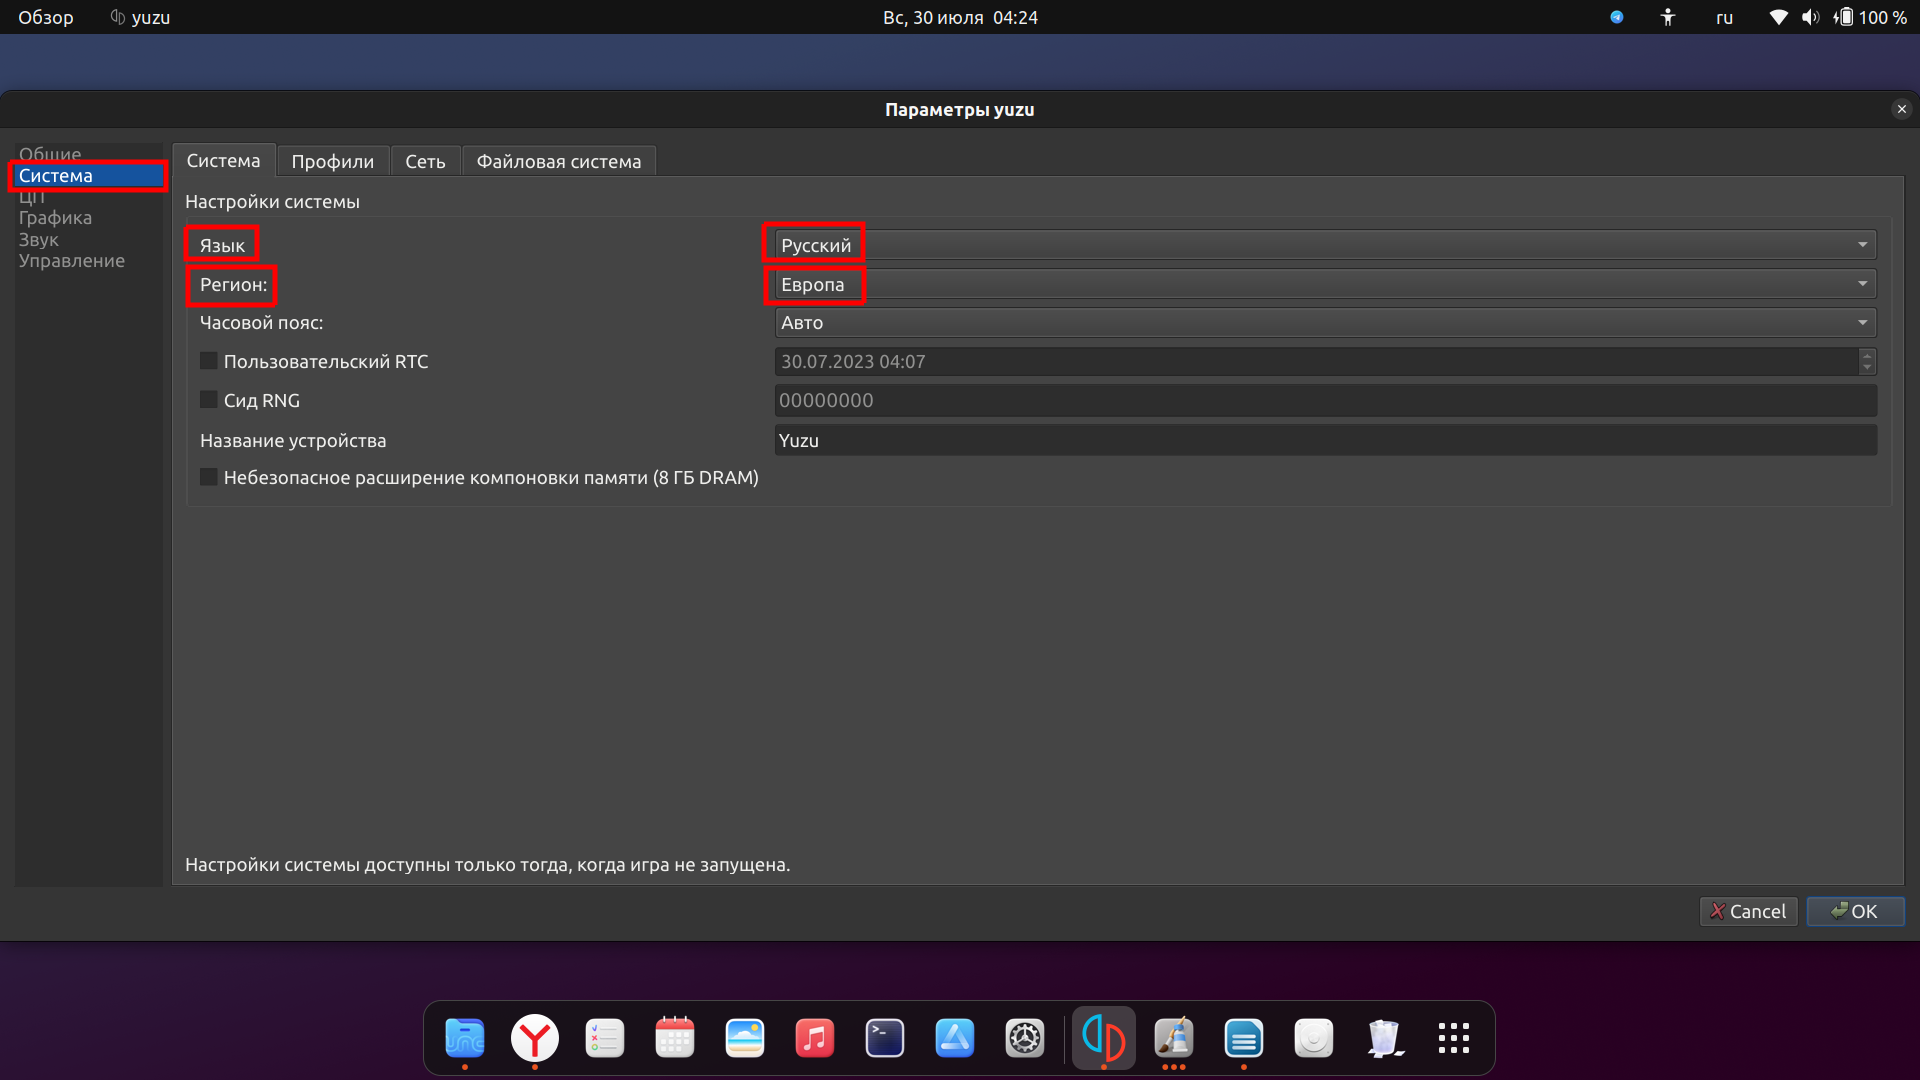Open the blue text editor app in the dock
The image size is (1920, 1080).
(x=1244, y=1038)
